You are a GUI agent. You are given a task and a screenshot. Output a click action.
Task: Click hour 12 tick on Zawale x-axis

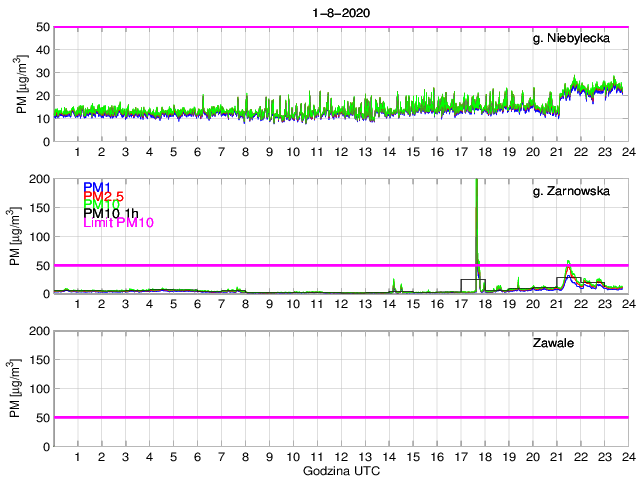pos(340,456)
